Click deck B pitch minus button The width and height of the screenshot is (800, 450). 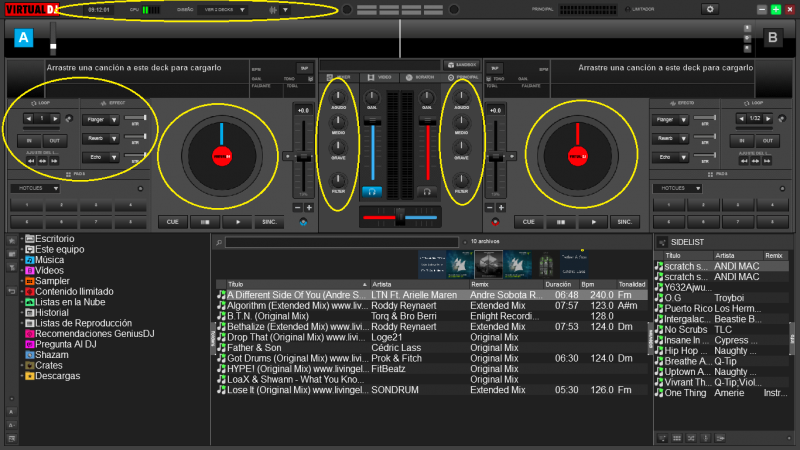[x=490, y=208]
